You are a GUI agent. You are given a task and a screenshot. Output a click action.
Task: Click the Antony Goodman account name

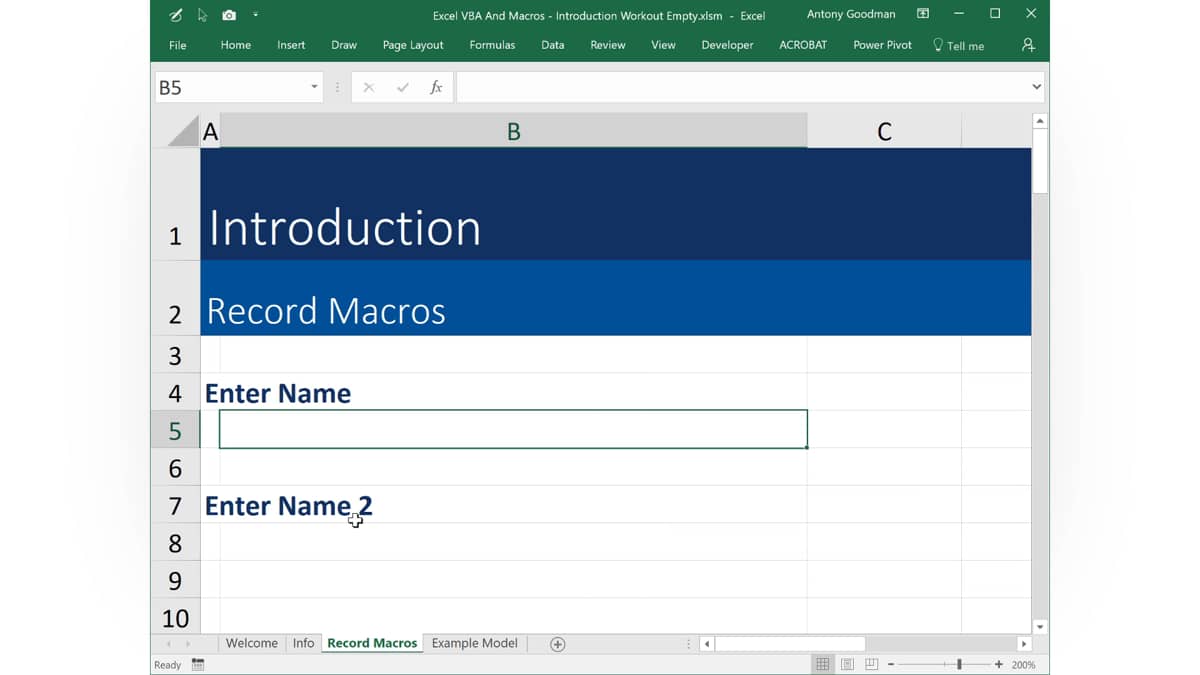(x=851, y=14)
